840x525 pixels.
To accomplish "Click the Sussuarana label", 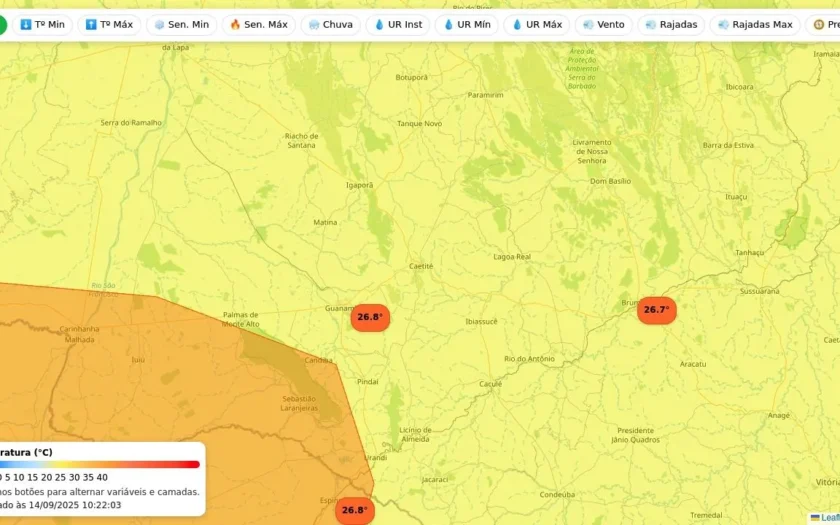I will [x=760, y=291].
